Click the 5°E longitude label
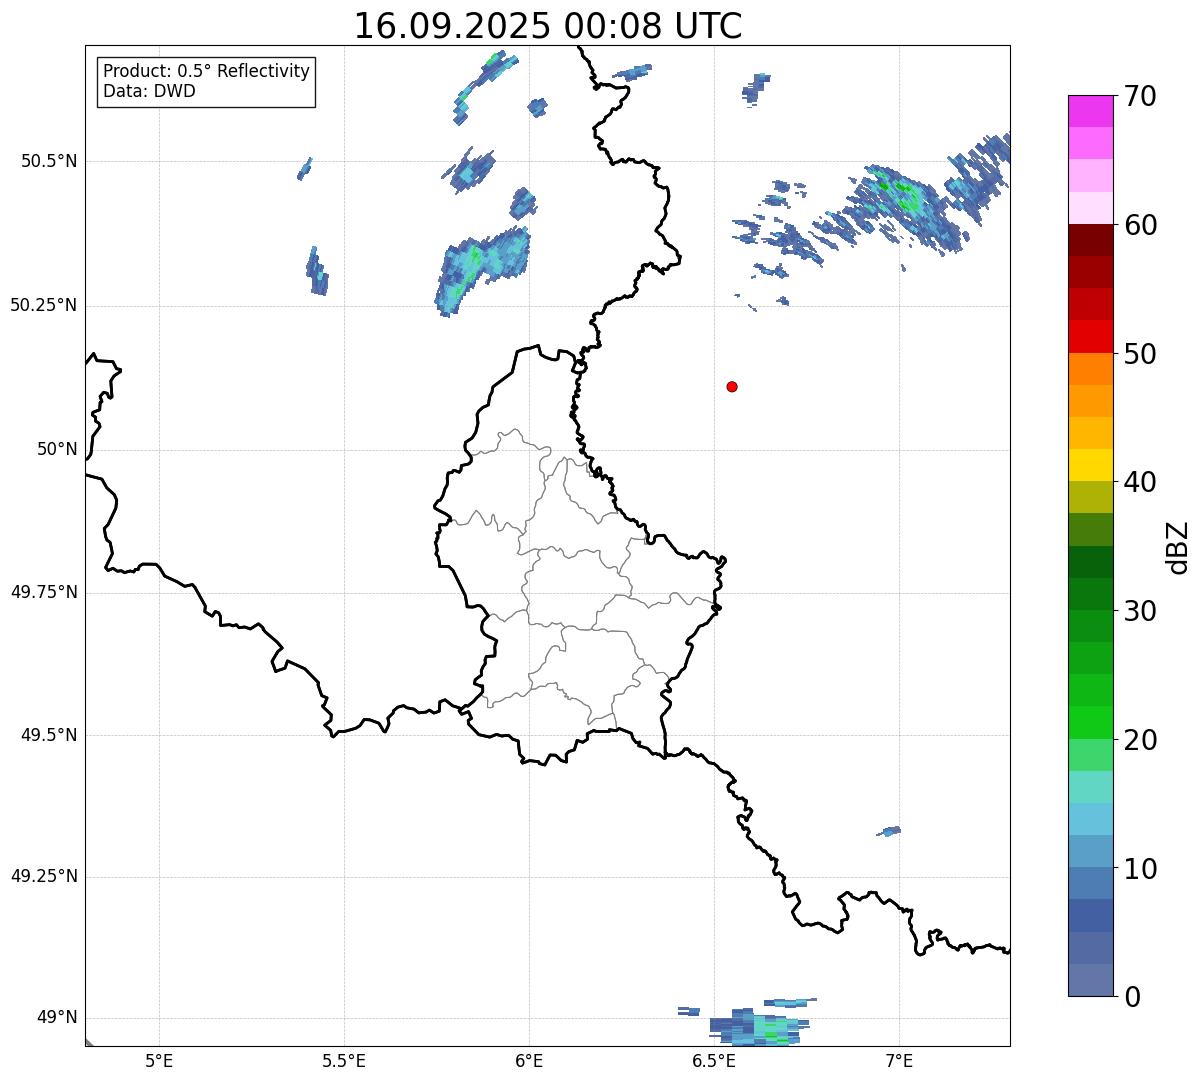This screenshot has width=1202, height=1081. pos(159,1061)
